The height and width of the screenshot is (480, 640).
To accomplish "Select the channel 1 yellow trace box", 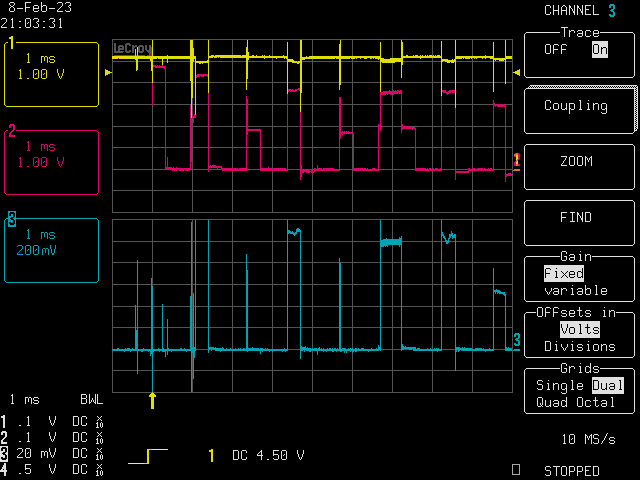I will pos(52,74).
